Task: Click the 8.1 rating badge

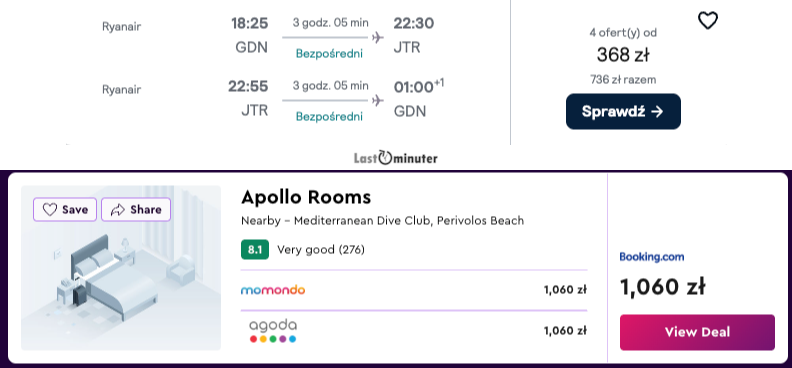Action: [255, 249]
